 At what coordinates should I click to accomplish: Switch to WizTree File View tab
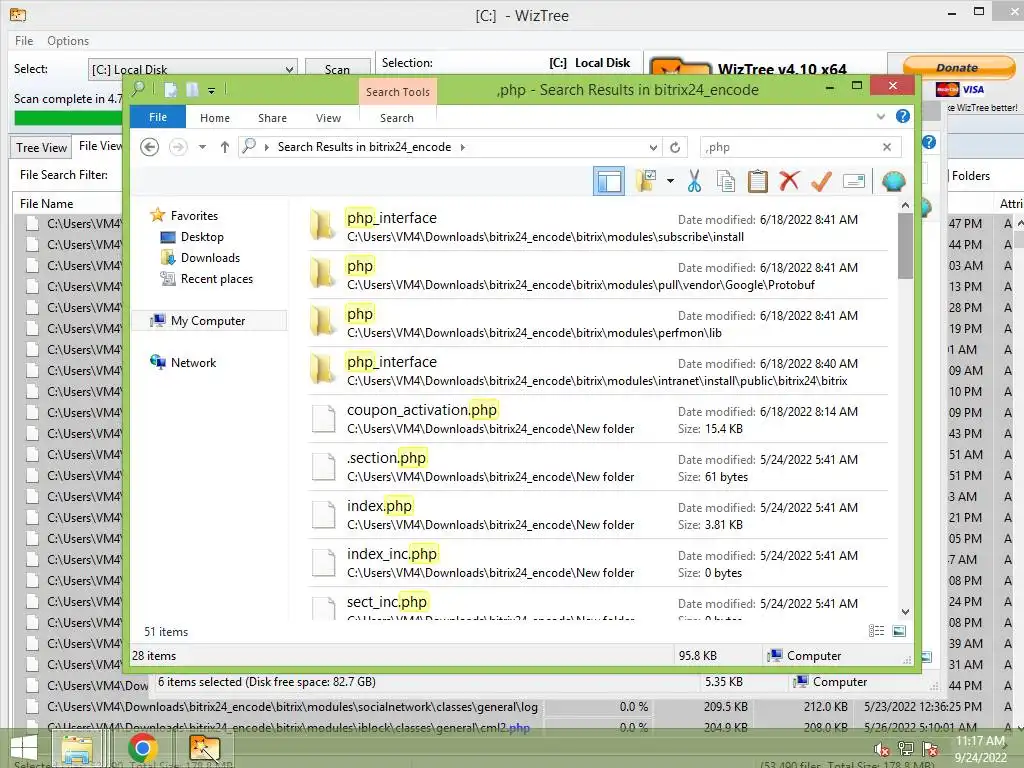(99, 146)
